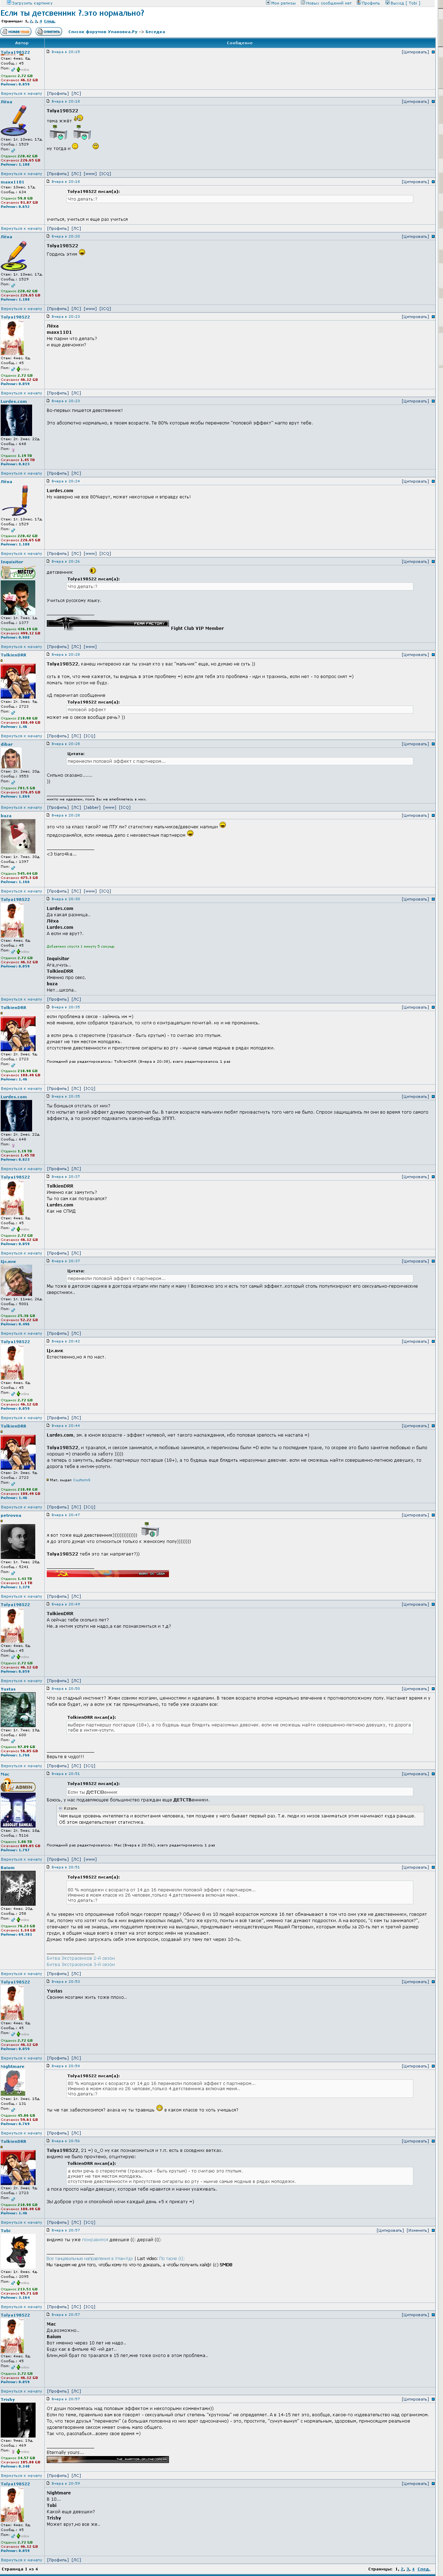
Task: Open 'Профиль' in the top navigation
Action: click(x=370, y=3)
